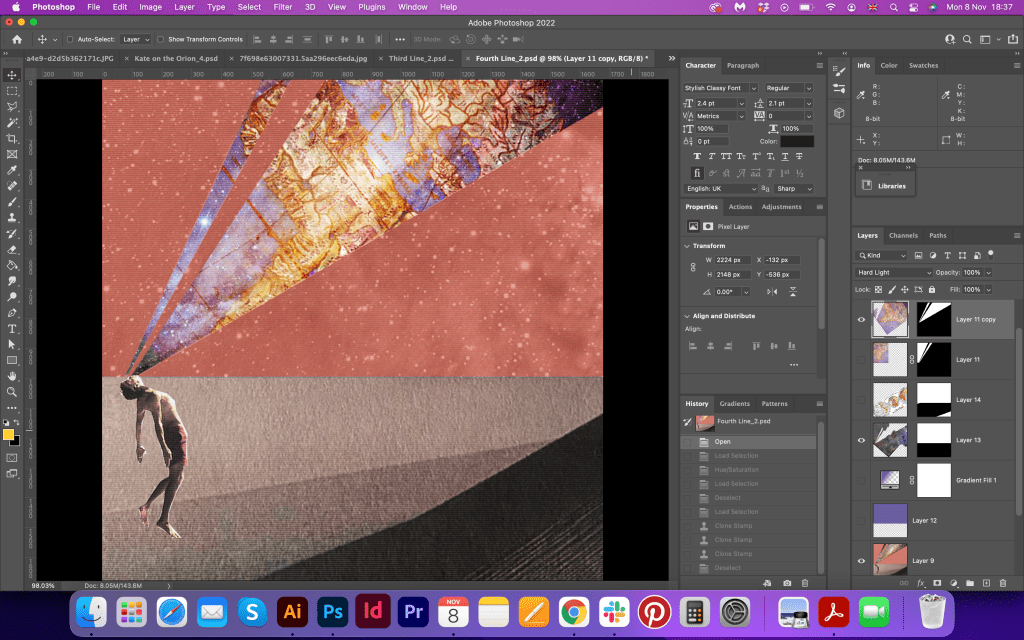This screenshot has width=1024, height=640.
Task: Hide Layer 13 using its eye icon
Action: coord(861,439)
